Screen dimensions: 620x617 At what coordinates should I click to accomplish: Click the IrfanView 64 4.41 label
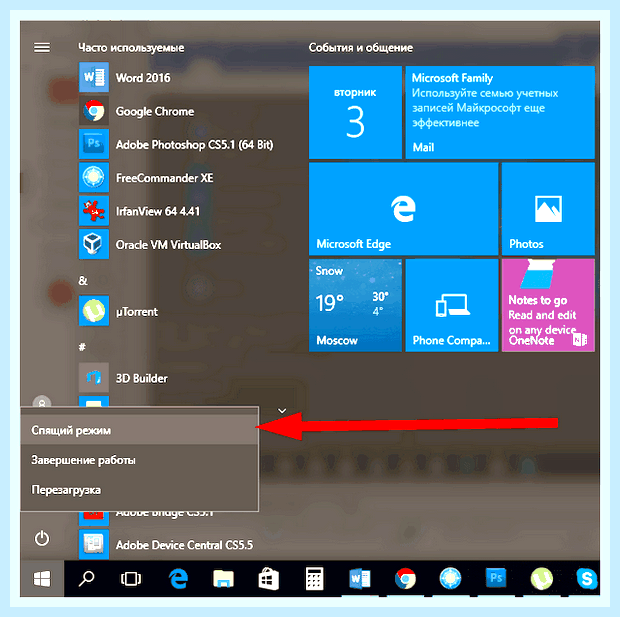click(158, 211)
